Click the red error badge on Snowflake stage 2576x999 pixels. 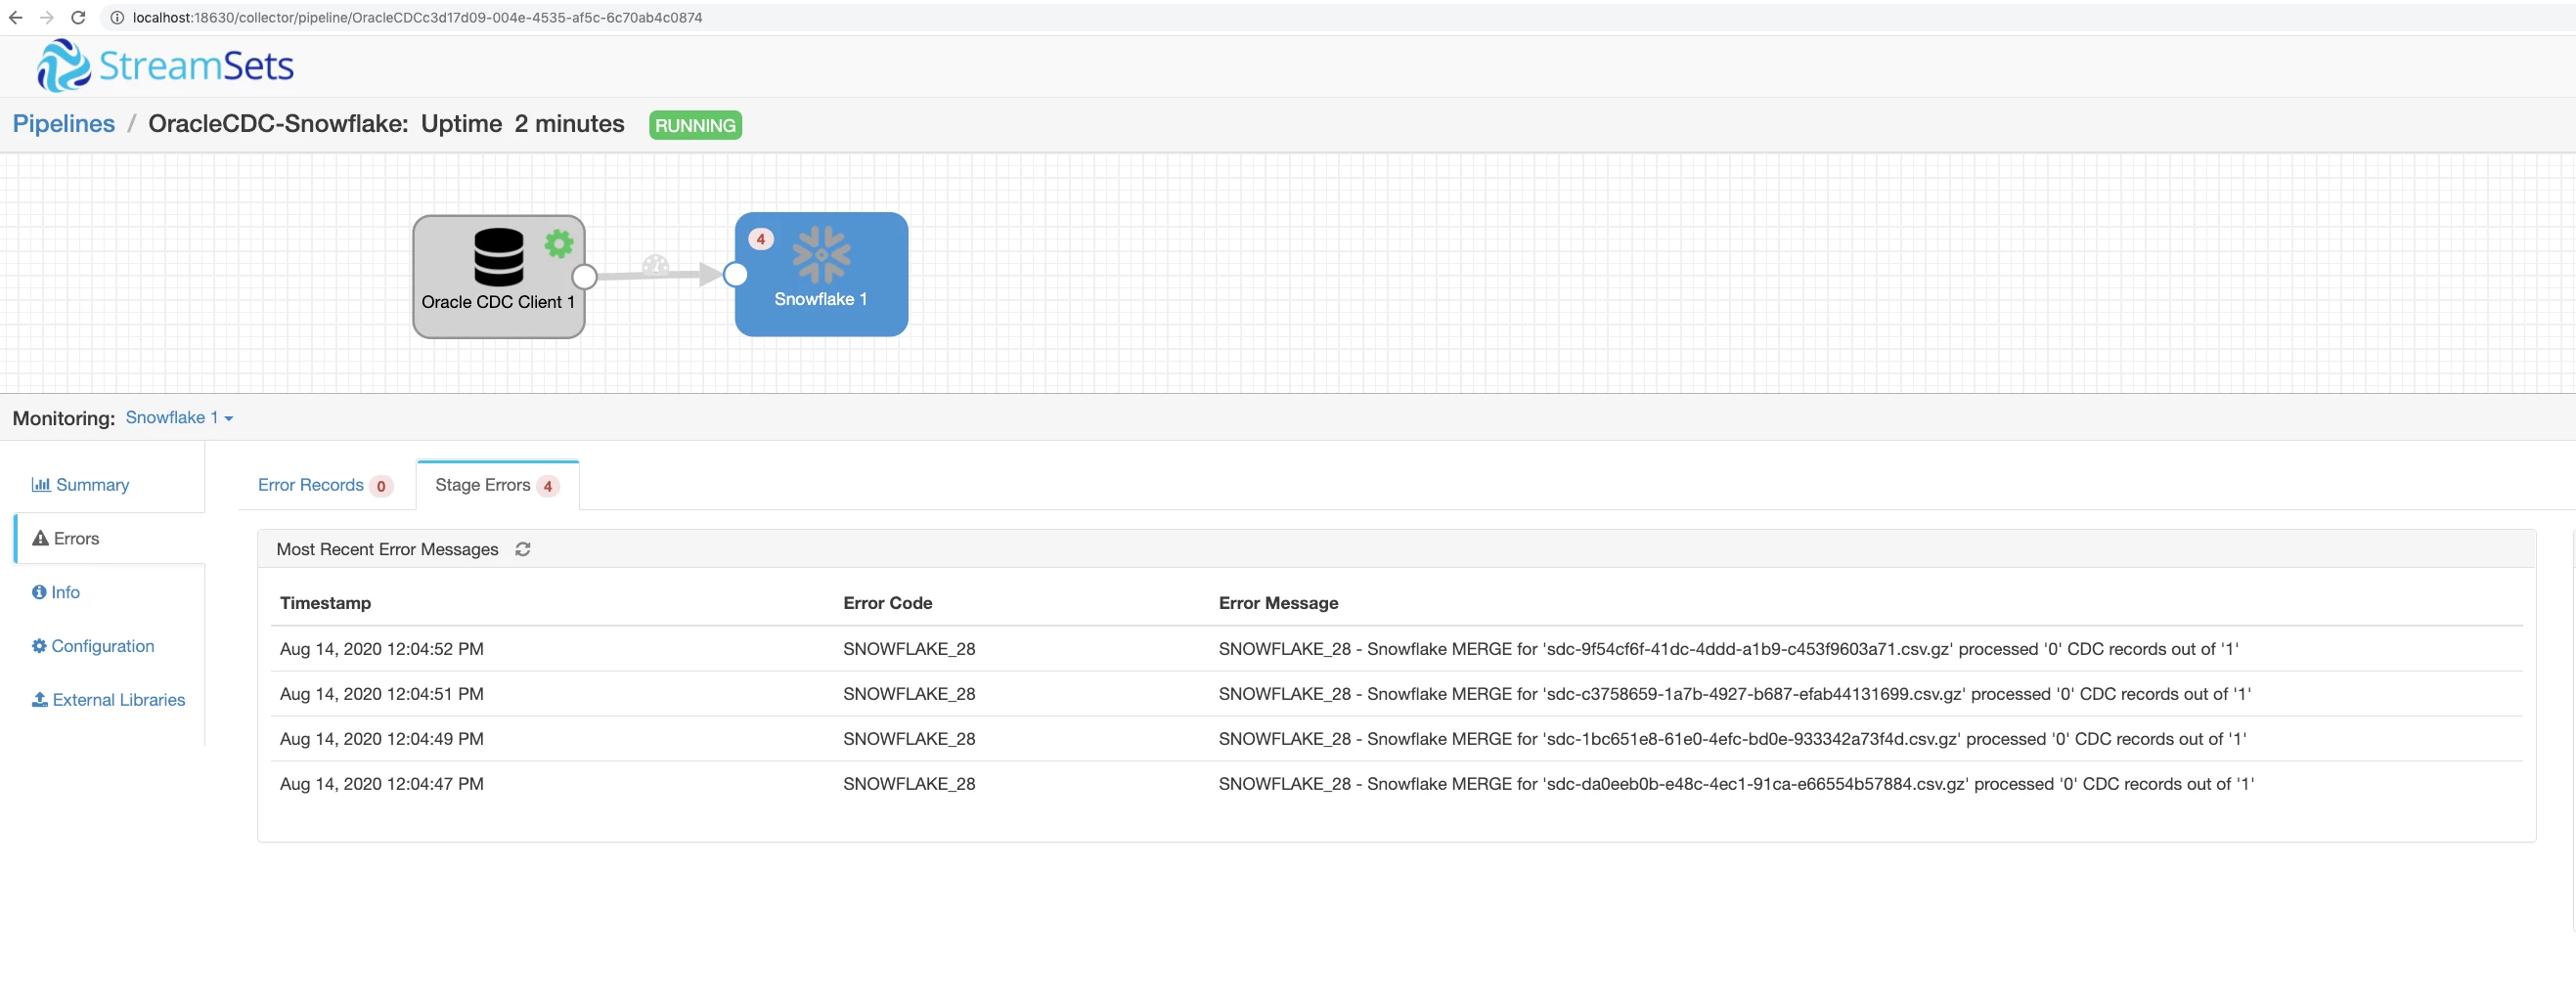coord(761,239)
